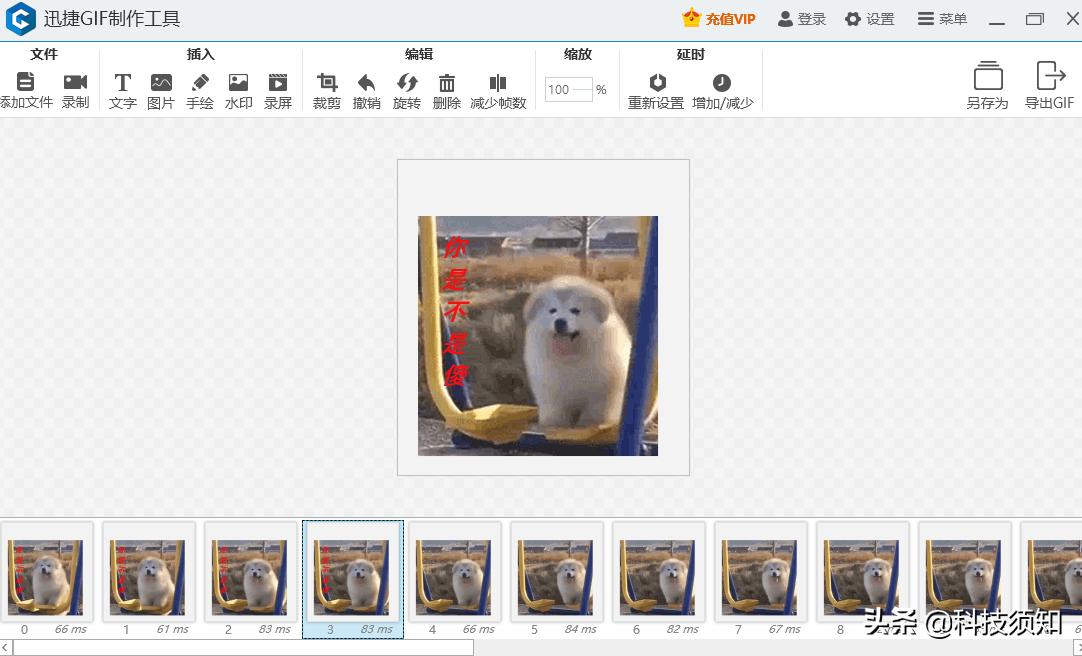Undo the last action with 撤销

[x=367, y=83]
